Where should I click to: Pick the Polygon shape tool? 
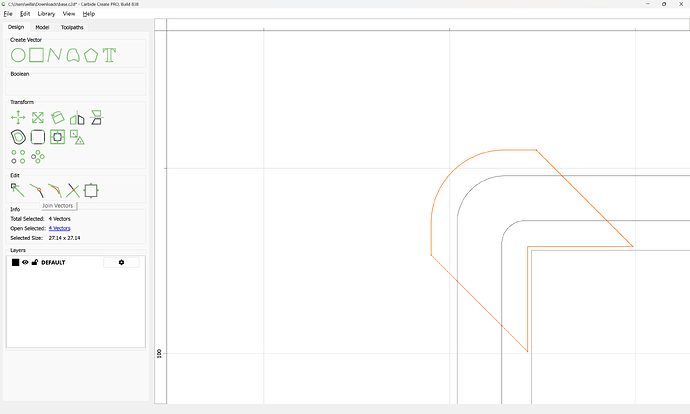pos(91,55)
